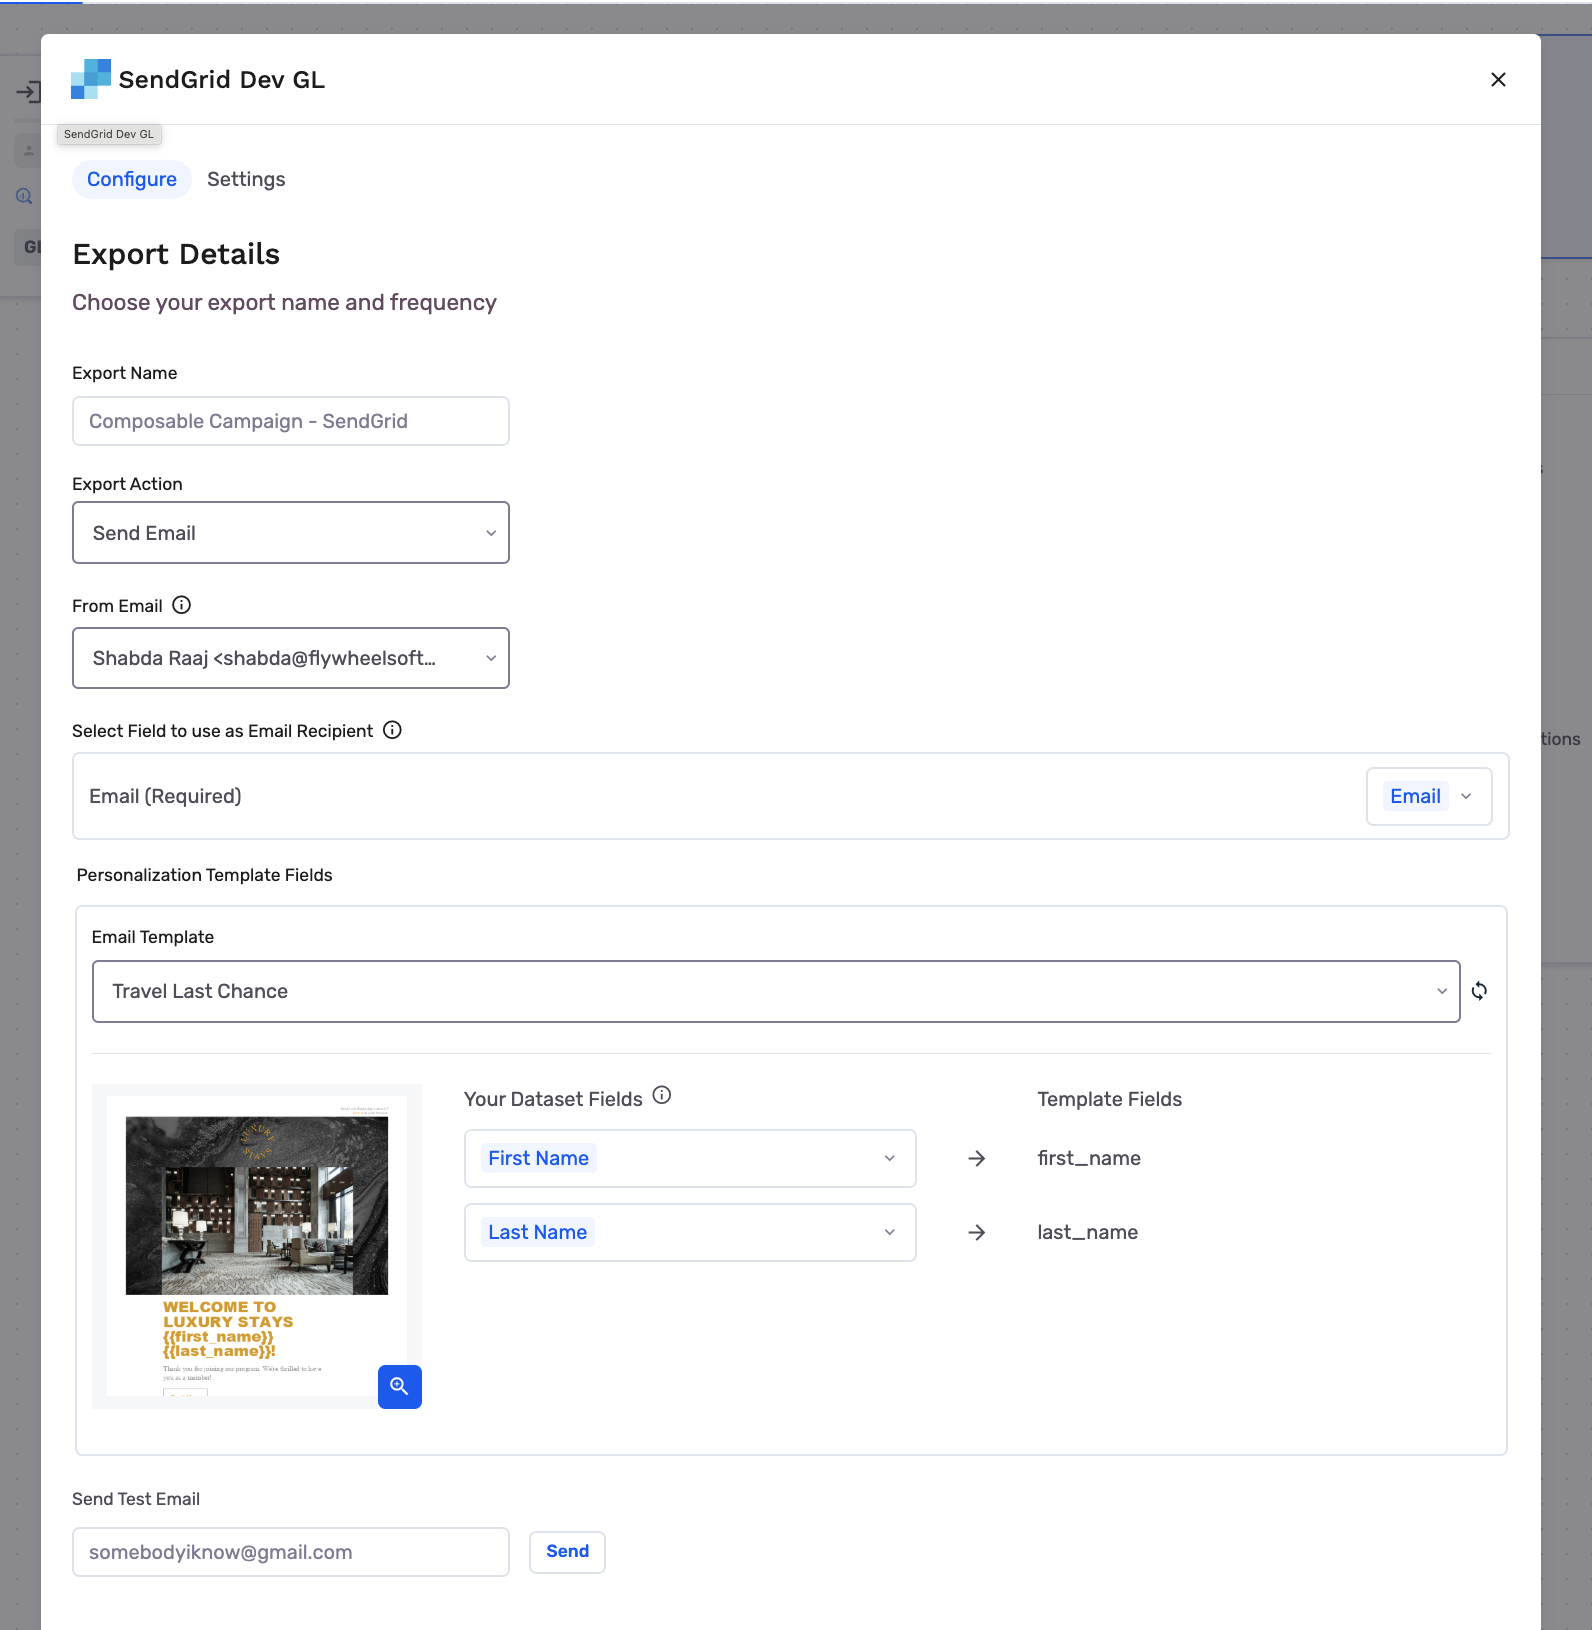Zoom into the template preview
Screen dimensions: 1592x1630
400,1387
